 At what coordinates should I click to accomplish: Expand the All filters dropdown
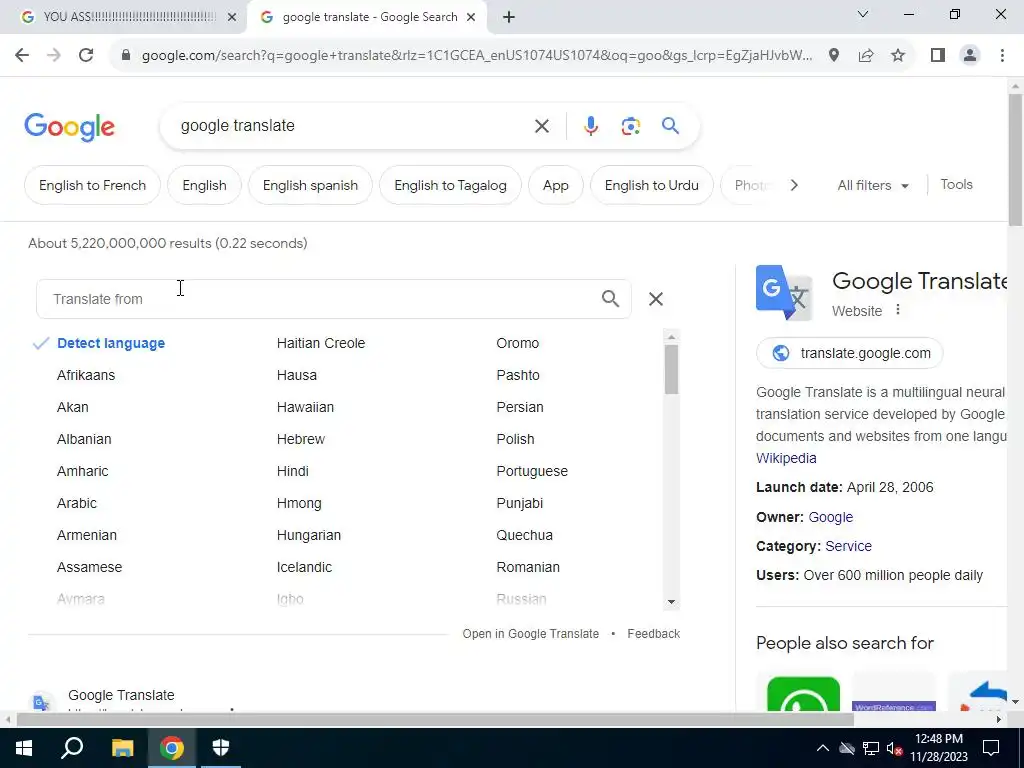[873, 185]
